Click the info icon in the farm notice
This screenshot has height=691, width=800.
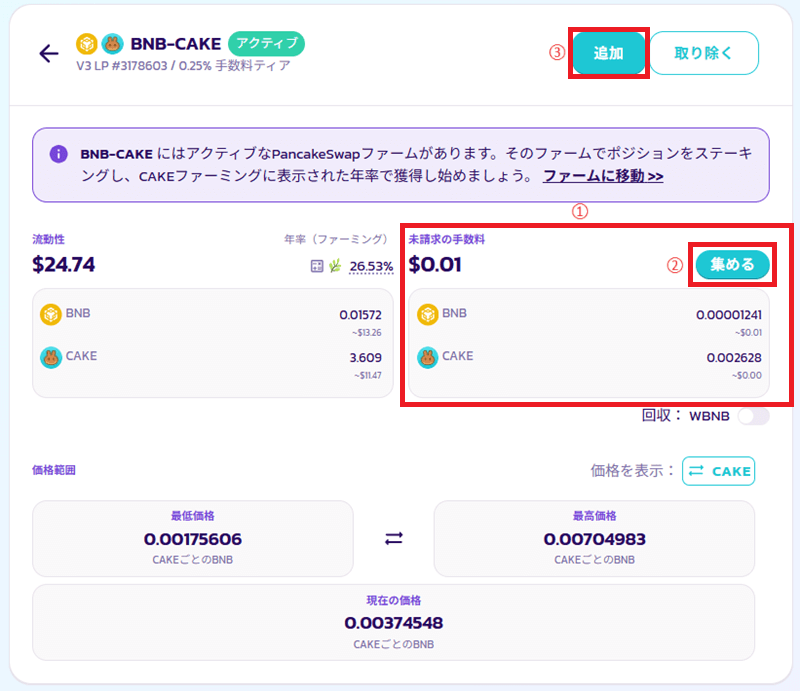(59, 154)
